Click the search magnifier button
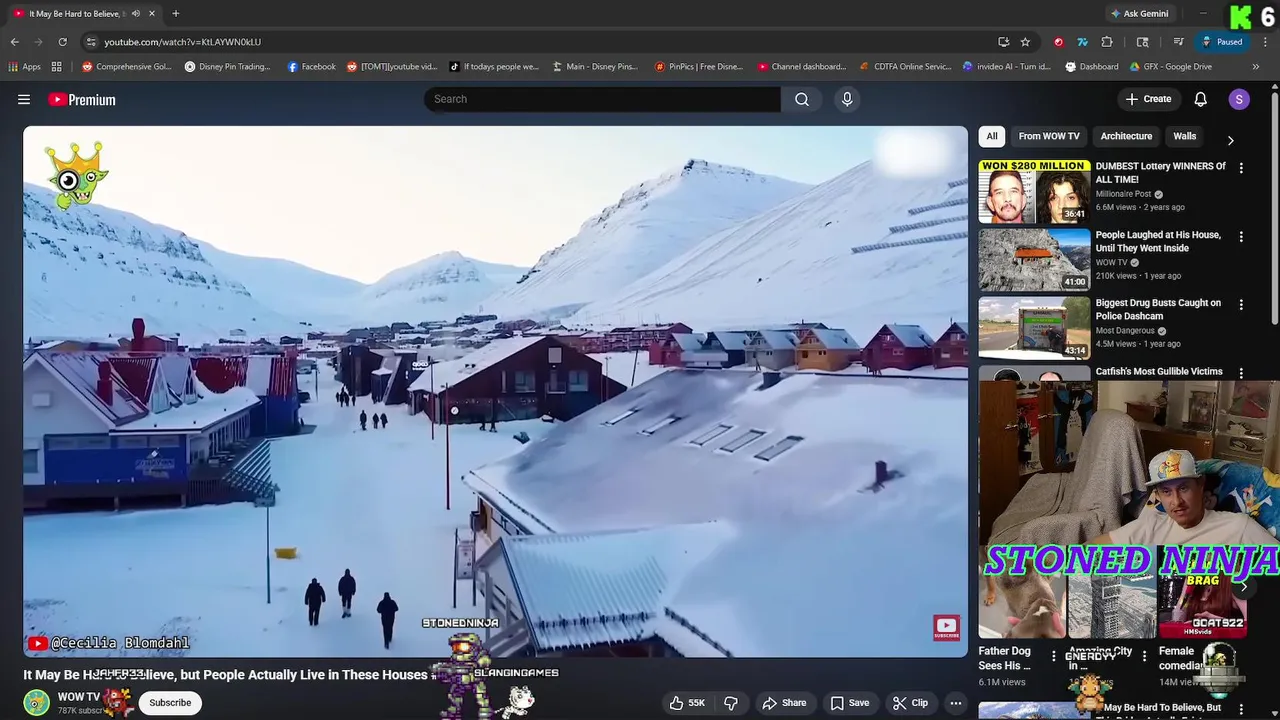This screenshot has height=720, width=1280. pyautogui.click(x=802, y=99)
